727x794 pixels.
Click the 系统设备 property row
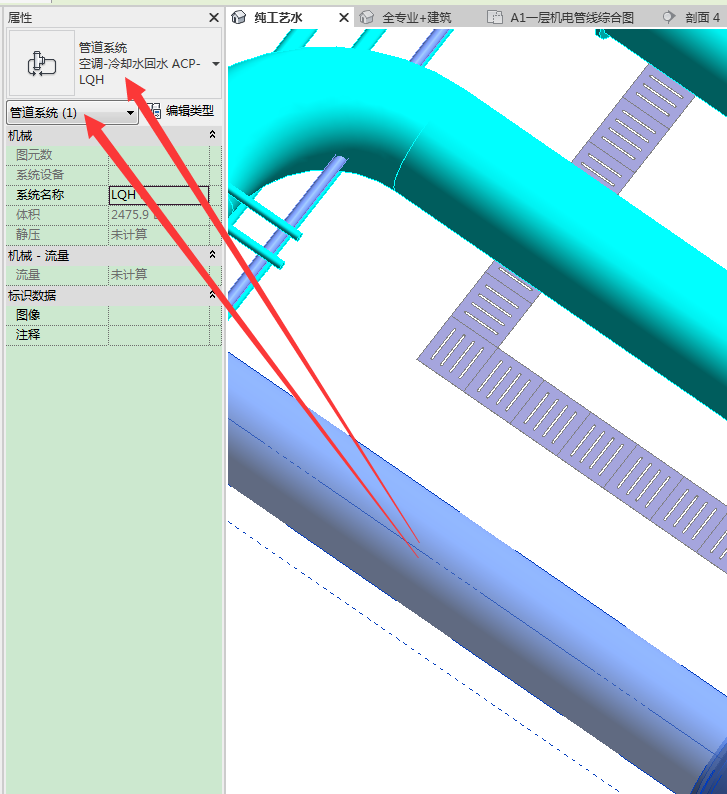pyautogui.click(x=114, y=175)
